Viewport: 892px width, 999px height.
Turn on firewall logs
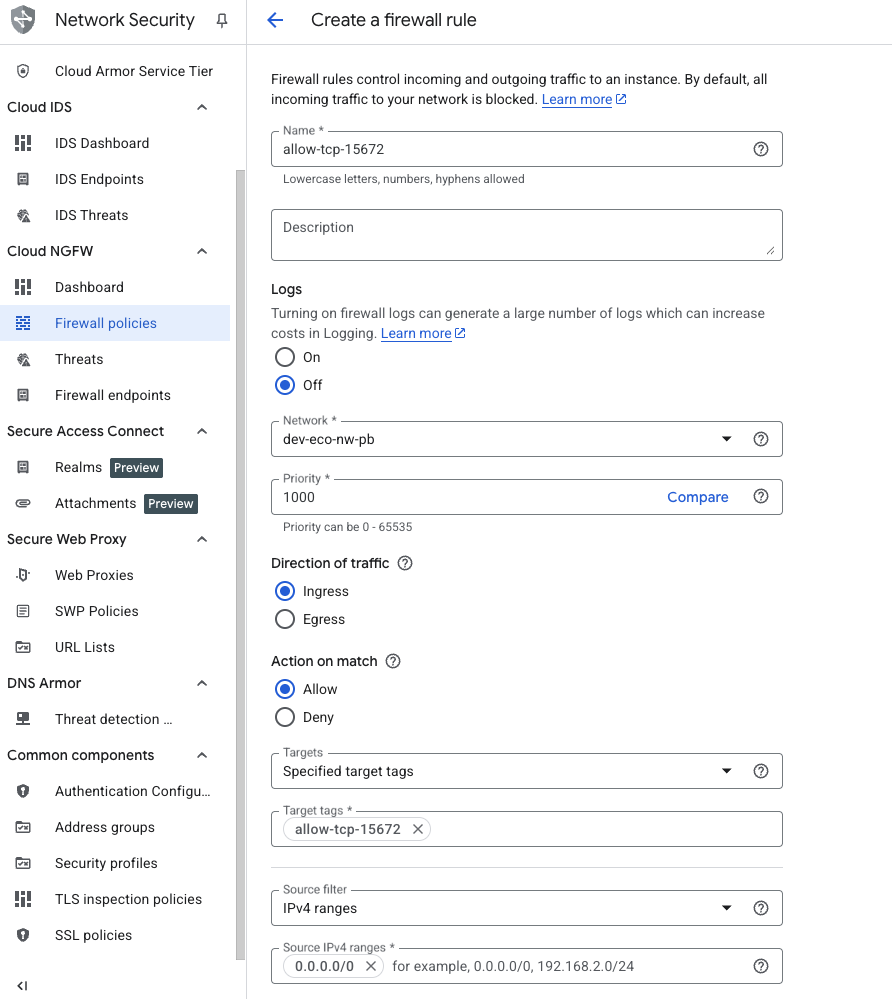pyautogui.click(x=284, y=356)
